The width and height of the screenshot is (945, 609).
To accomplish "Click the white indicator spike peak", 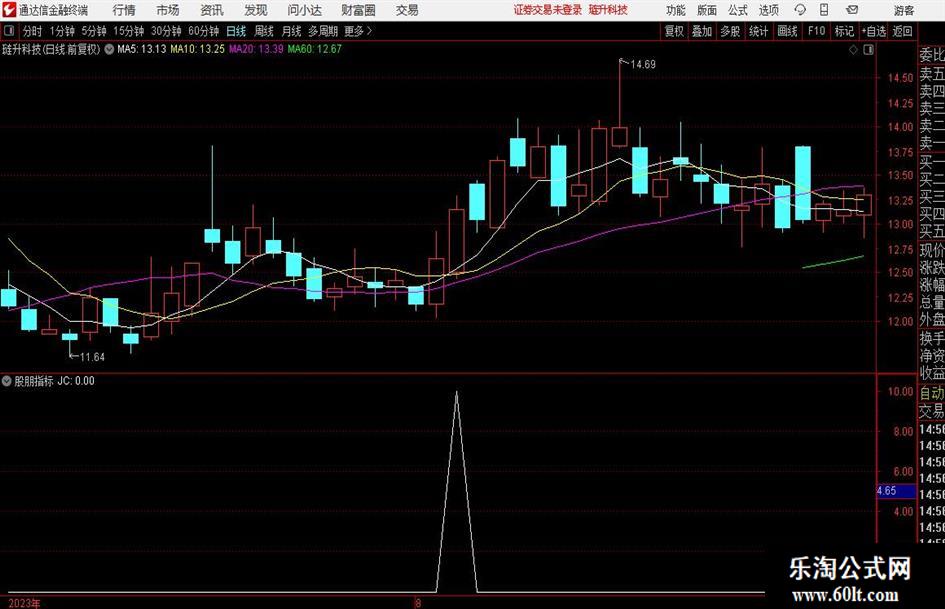I will (x=457, y=393).
